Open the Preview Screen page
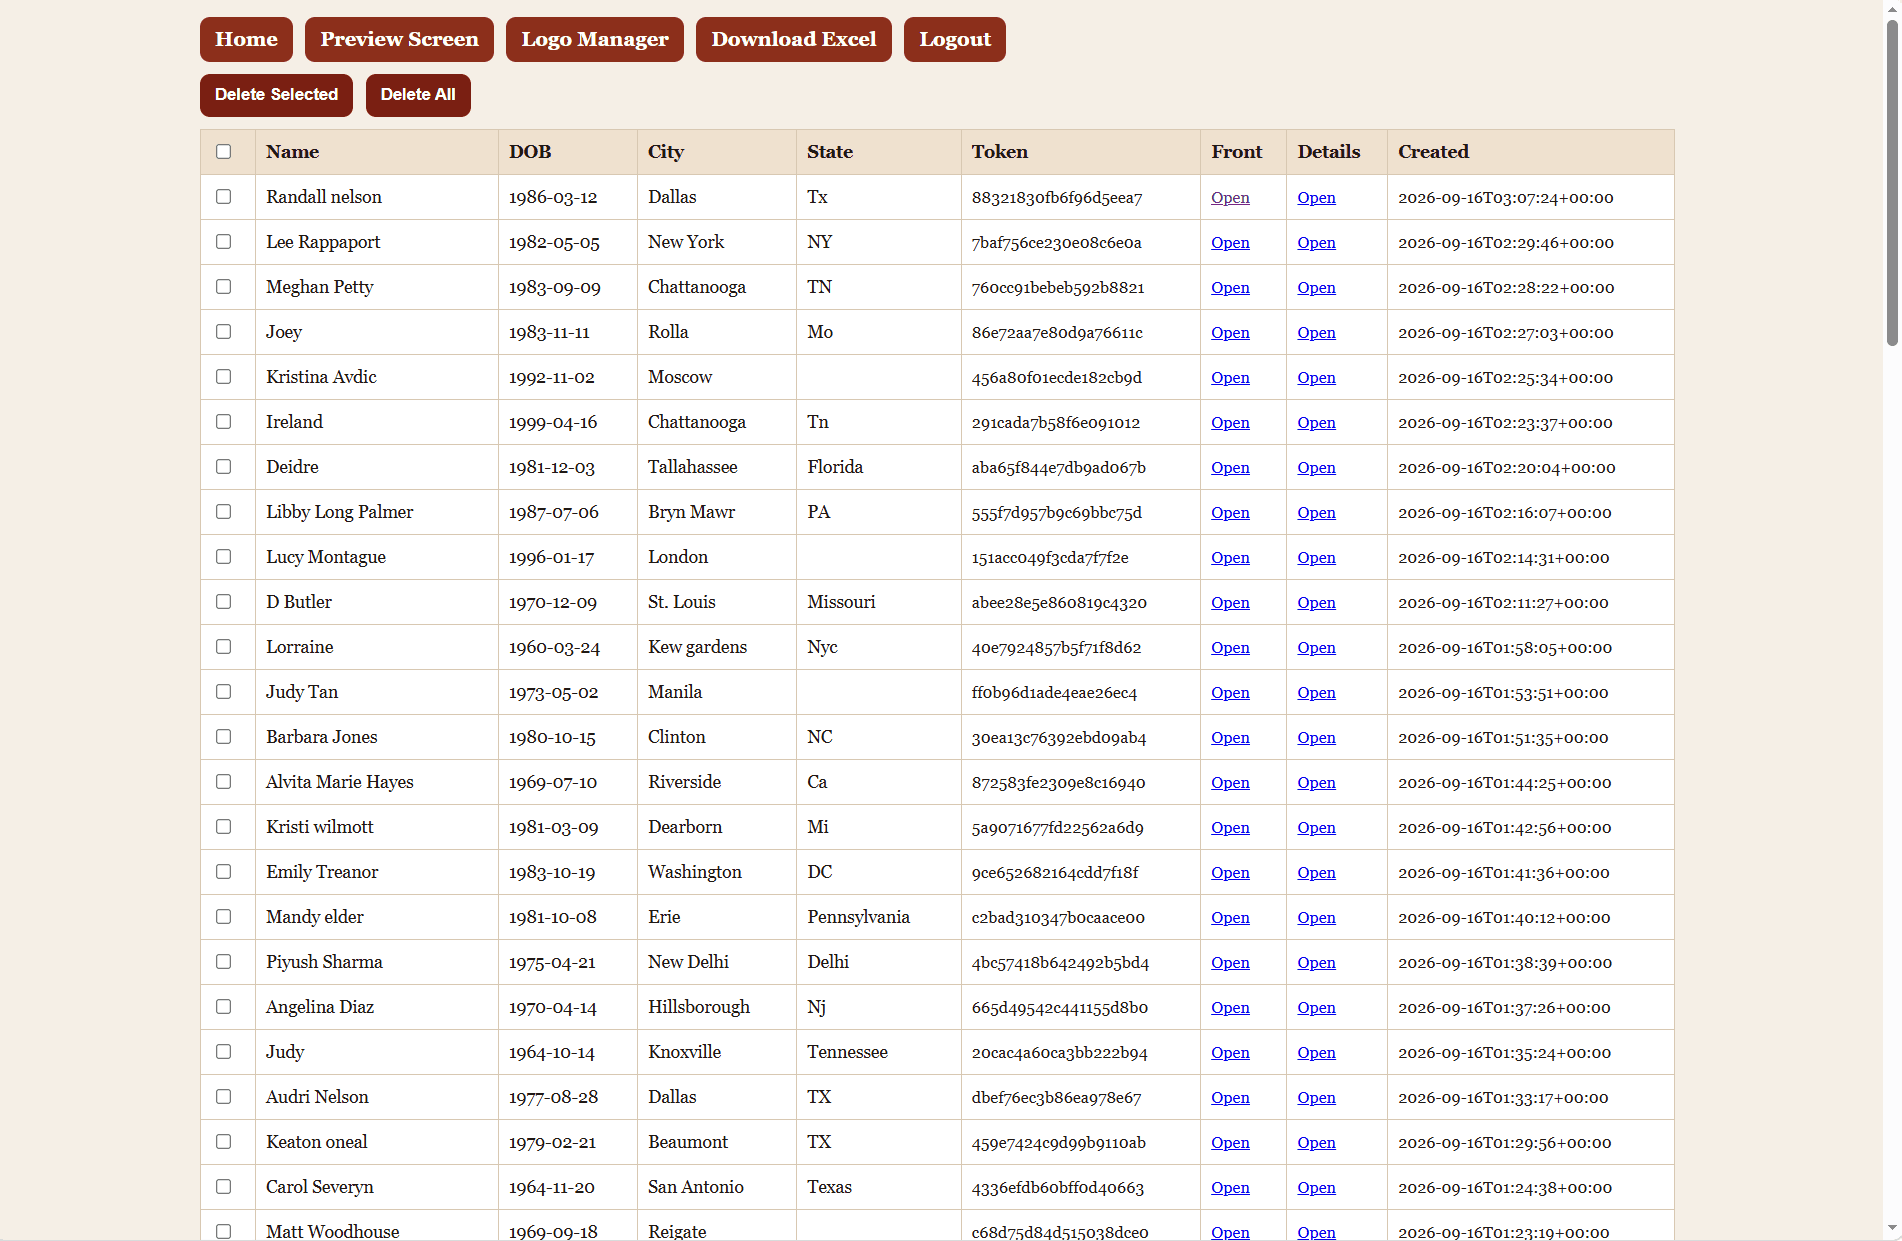 (x=399, y=39)
